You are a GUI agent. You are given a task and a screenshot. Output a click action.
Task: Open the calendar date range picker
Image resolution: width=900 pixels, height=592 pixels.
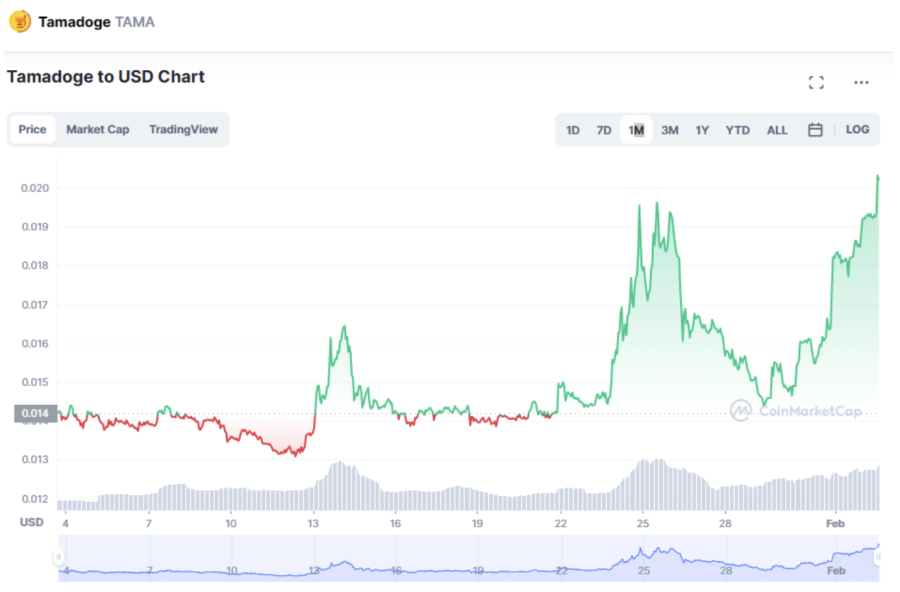pyautogui.click(x=815, y=130)
